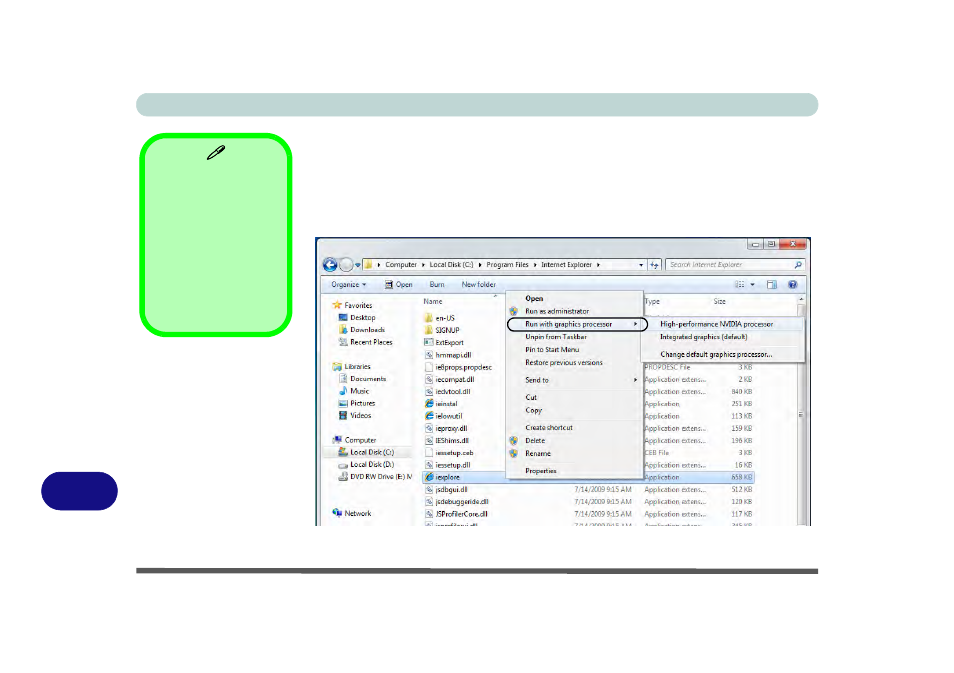Select the JSProfilerCore.dll file
Viewport: 954px width, 673px height.
pos(456,514)
